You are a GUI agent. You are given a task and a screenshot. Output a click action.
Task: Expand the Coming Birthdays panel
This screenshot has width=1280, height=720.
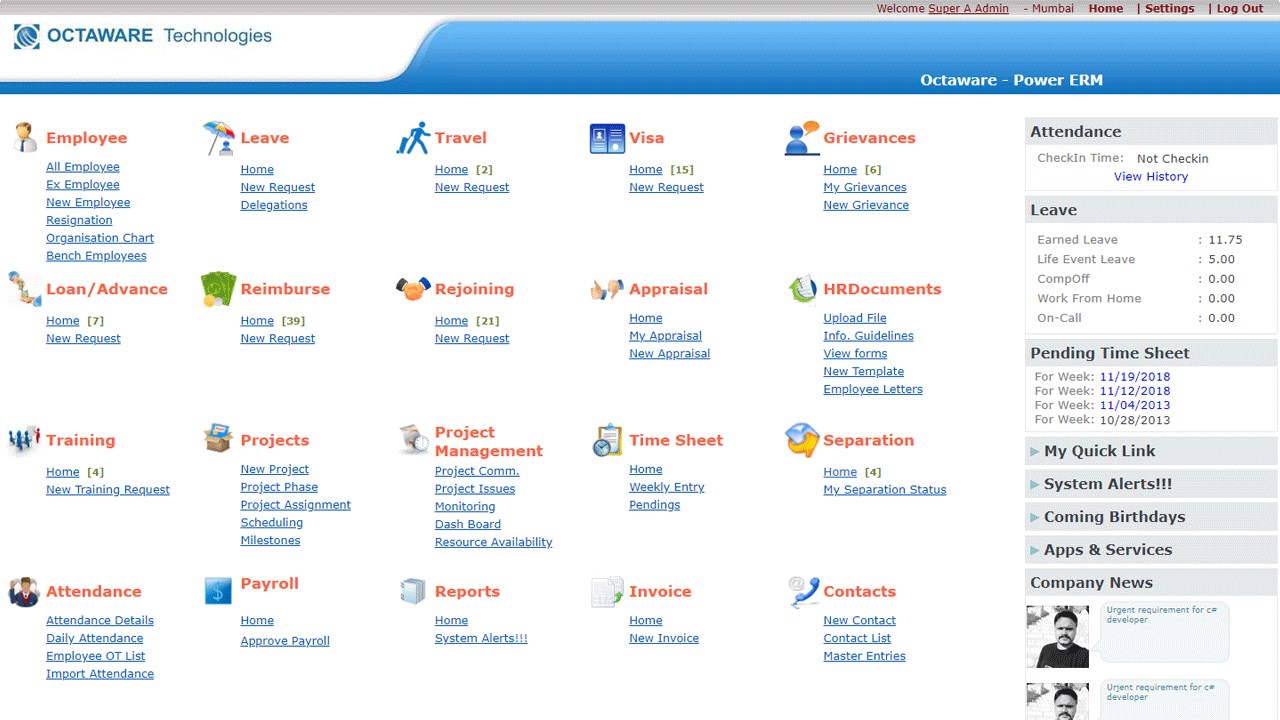click(1151, 517)
